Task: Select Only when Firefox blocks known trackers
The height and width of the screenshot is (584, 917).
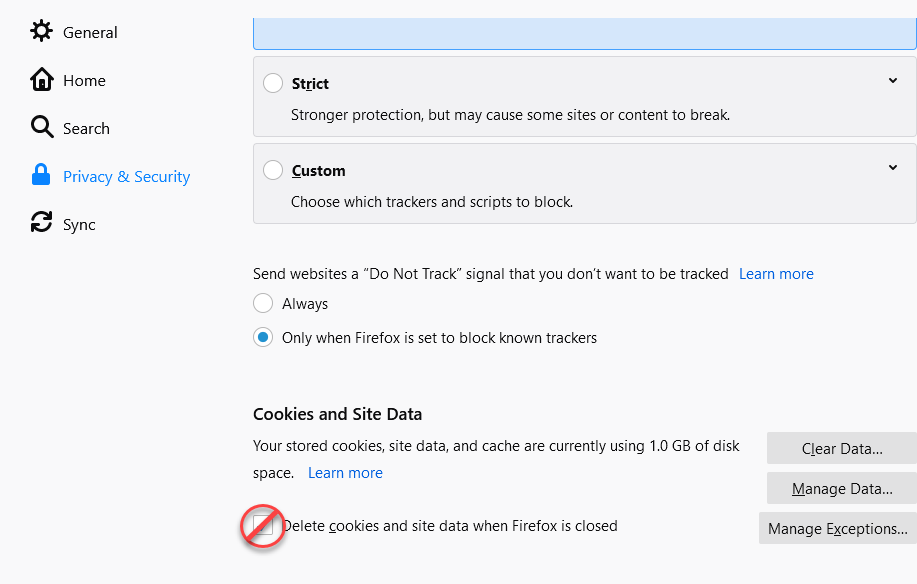Action: (x=263, y=338)
